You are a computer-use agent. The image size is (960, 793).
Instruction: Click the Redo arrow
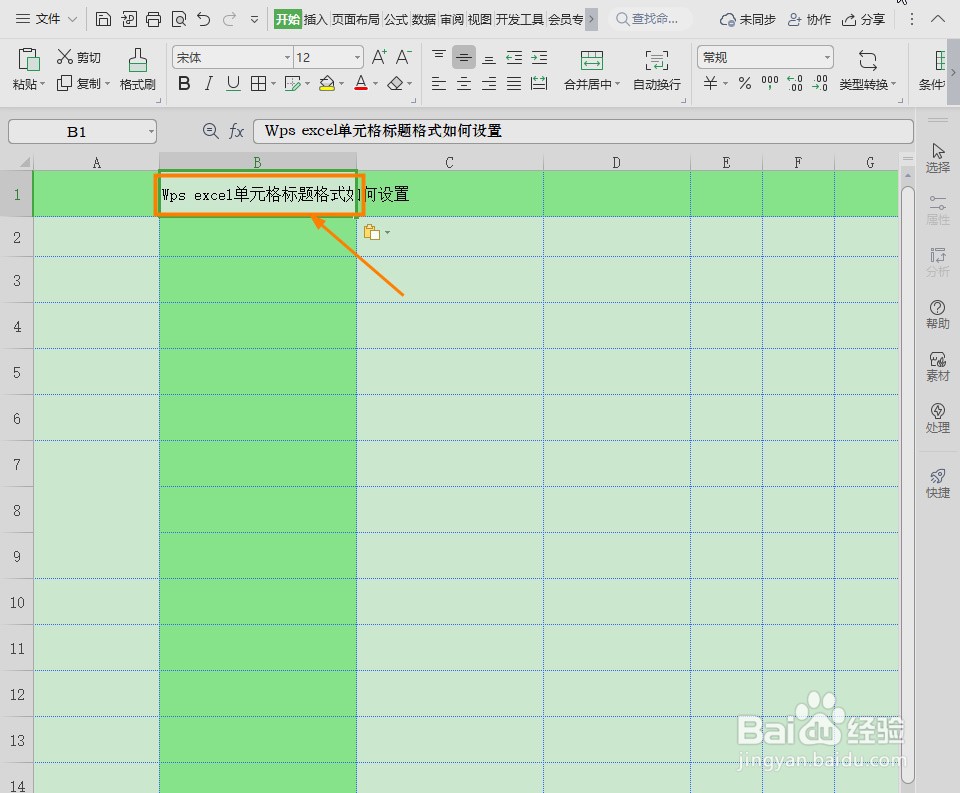[x=229, y=20]
